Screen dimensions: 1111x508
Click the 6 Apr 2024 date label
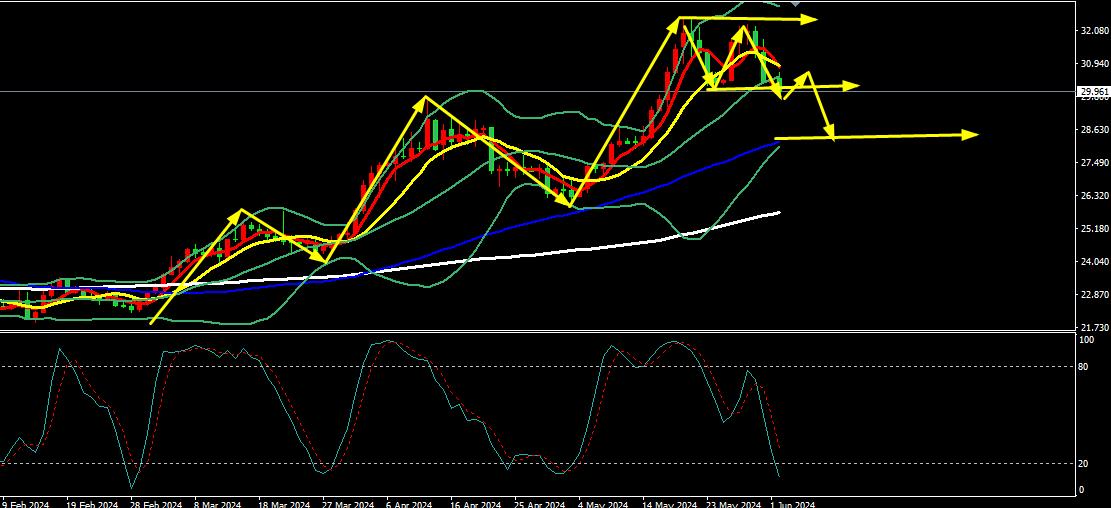pos(408,504)
